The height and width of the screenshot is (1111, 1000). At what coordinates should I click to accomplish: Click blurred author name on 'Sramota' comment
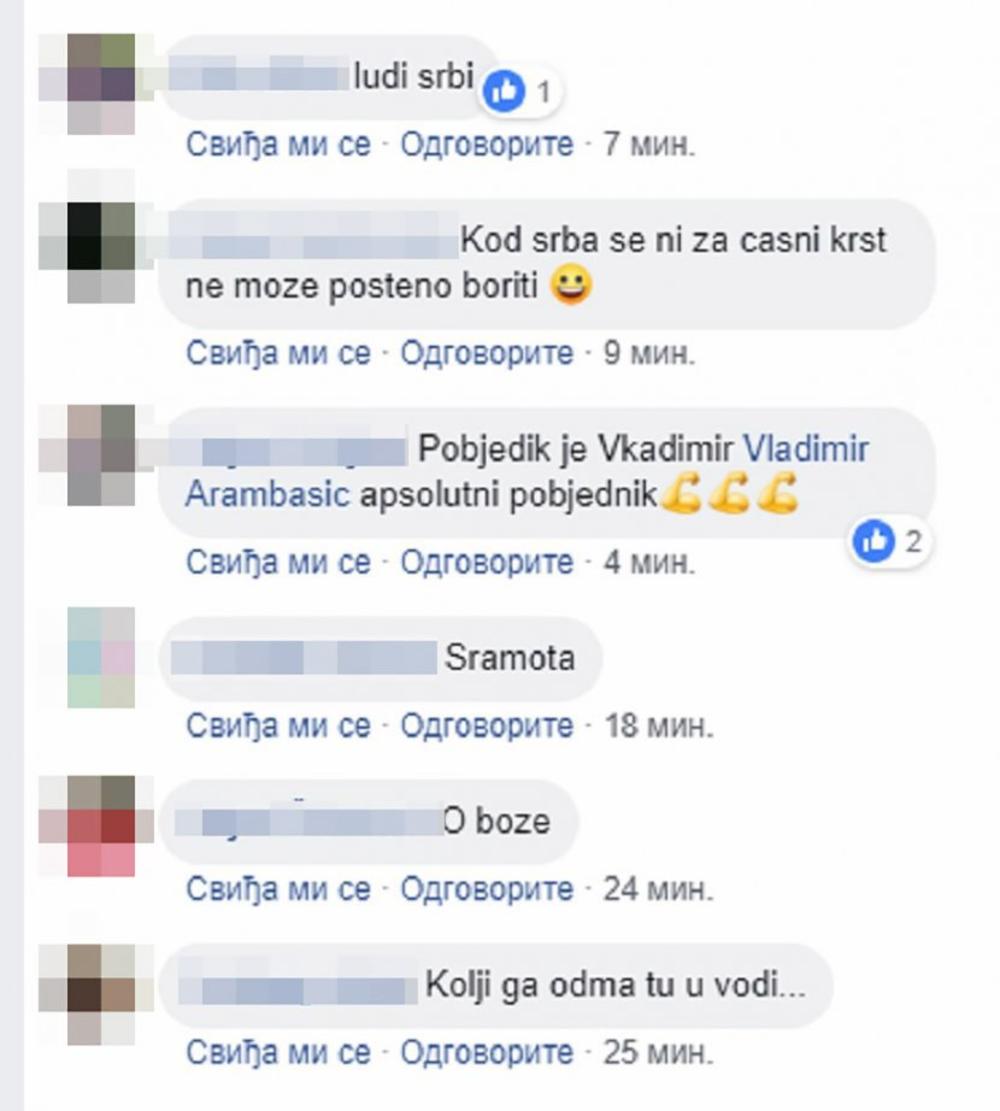305,658
